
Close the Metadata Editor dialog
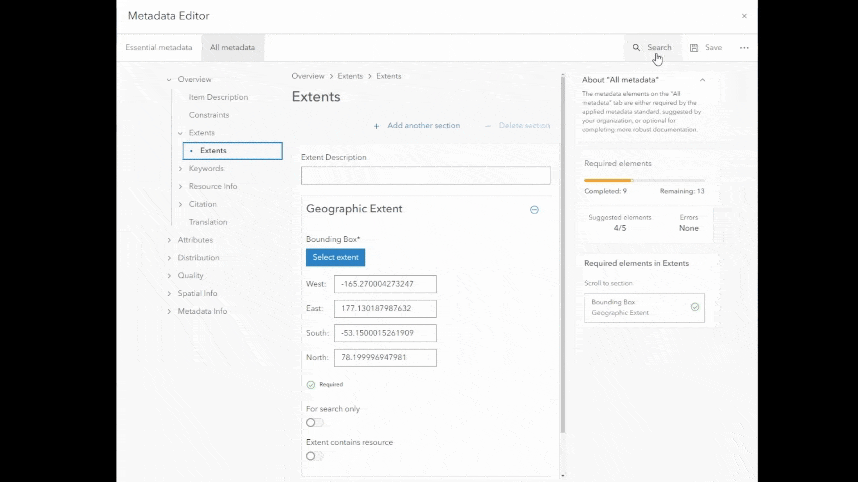pyautogui.click(x=744, y=16)
